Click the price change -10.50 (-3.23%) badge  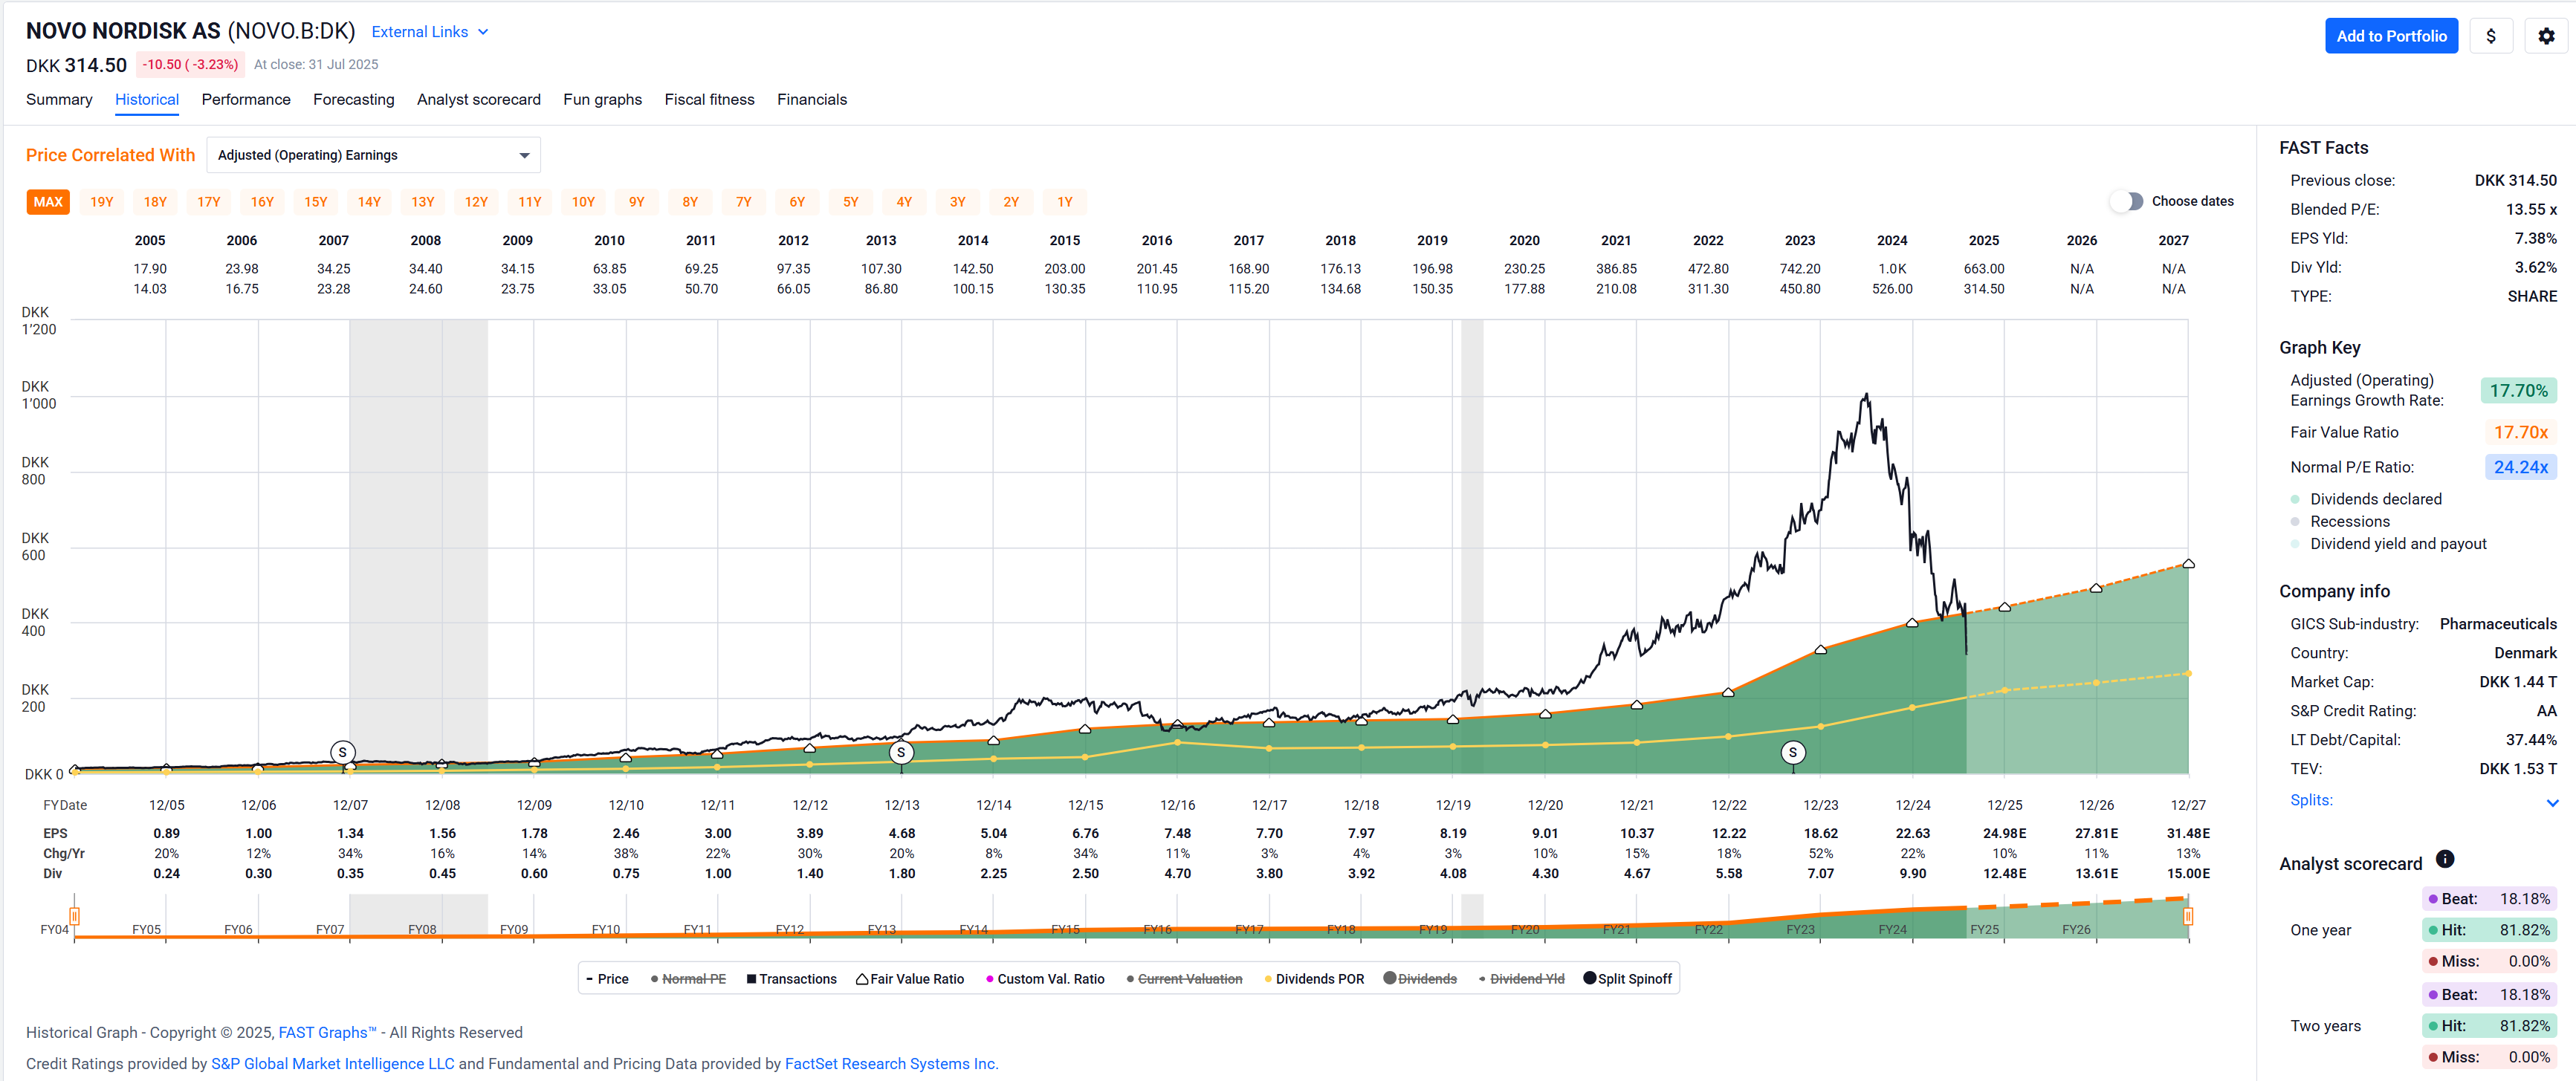click(x=190, y=64)
